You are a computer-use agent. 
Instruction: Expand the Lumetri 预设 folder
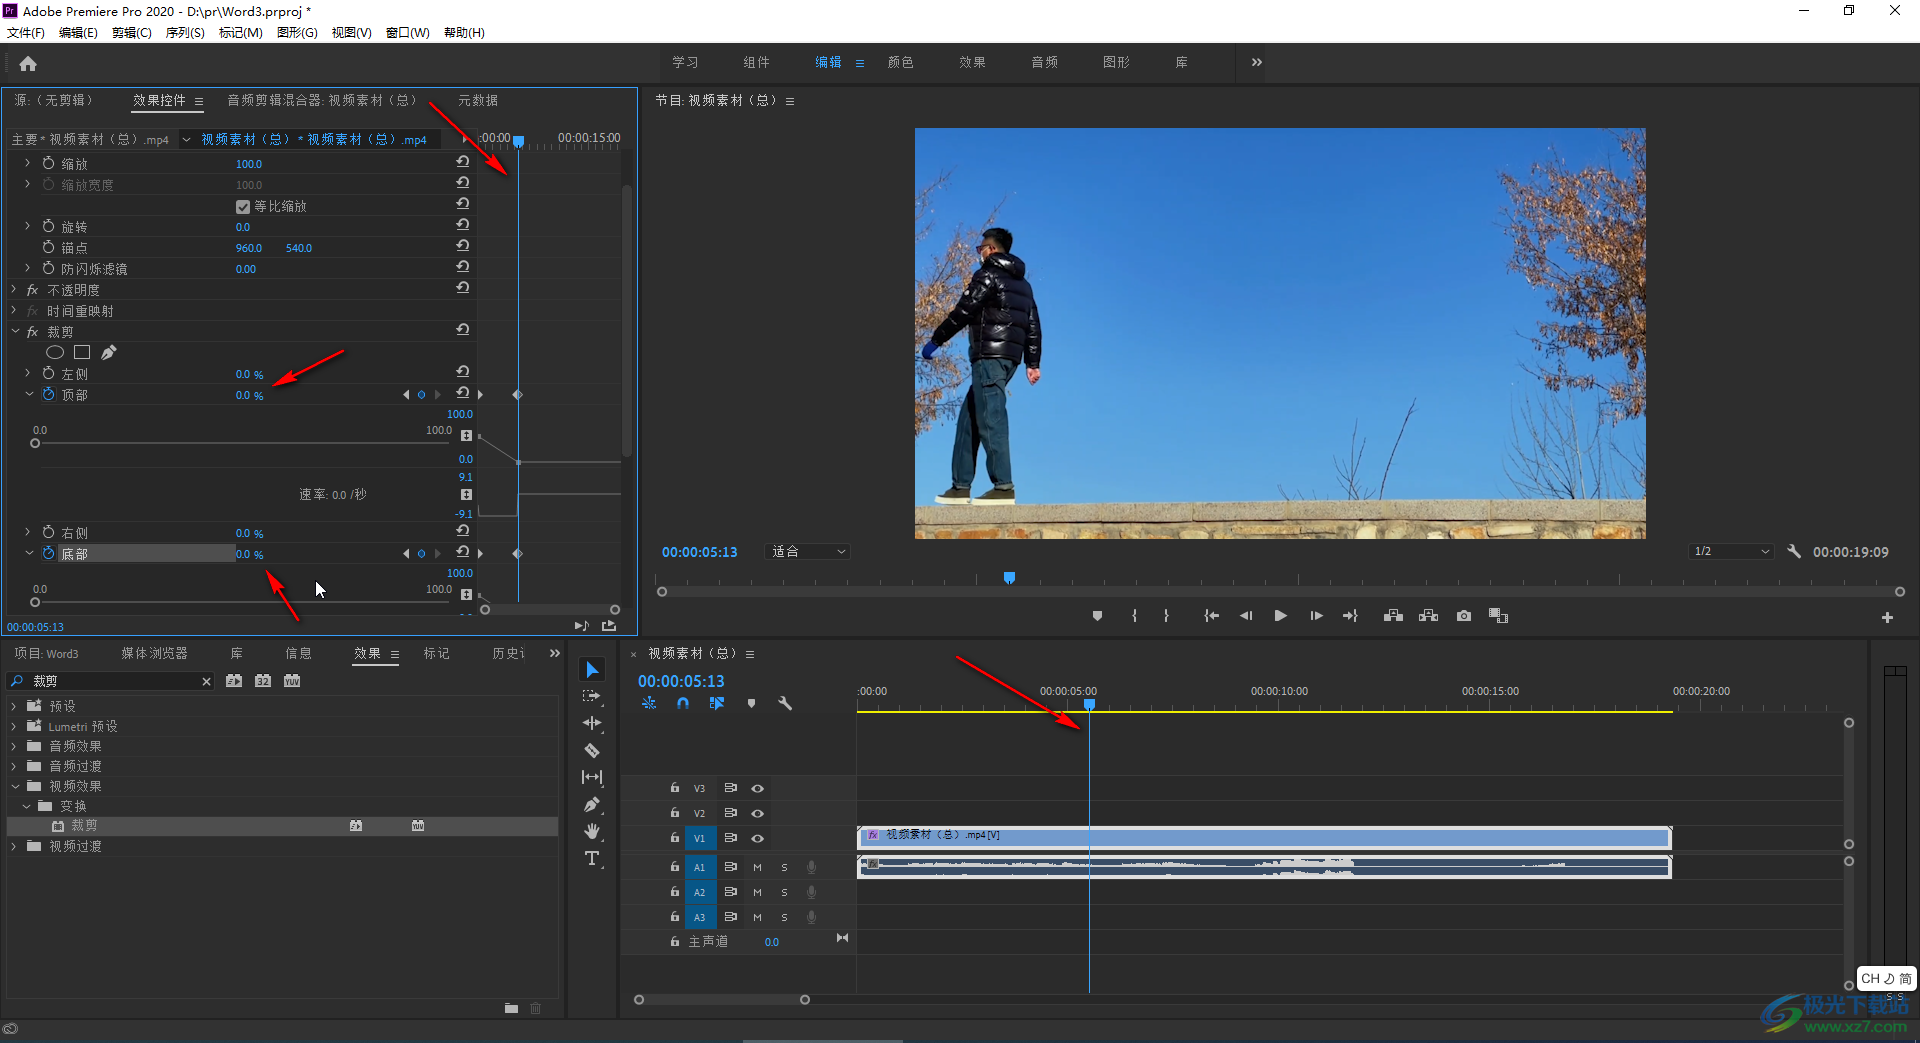coord(13,726)
